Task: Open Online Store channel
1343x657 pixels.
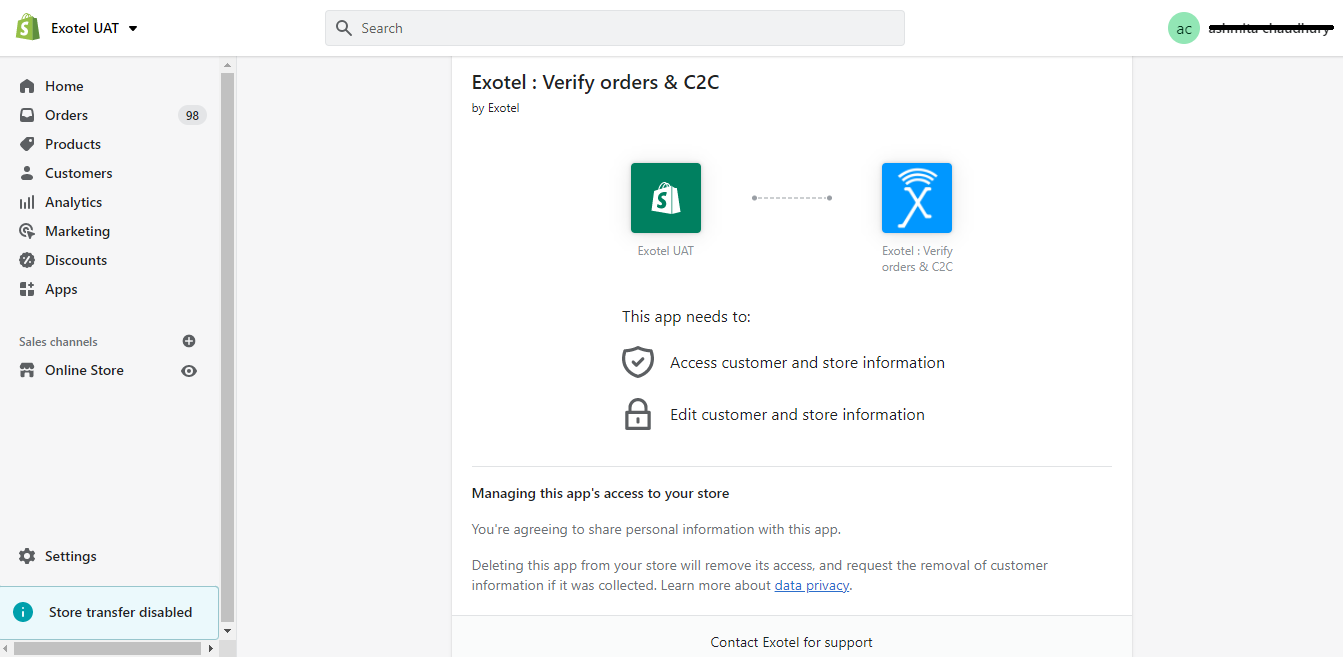Action: [x=84, y=370]
